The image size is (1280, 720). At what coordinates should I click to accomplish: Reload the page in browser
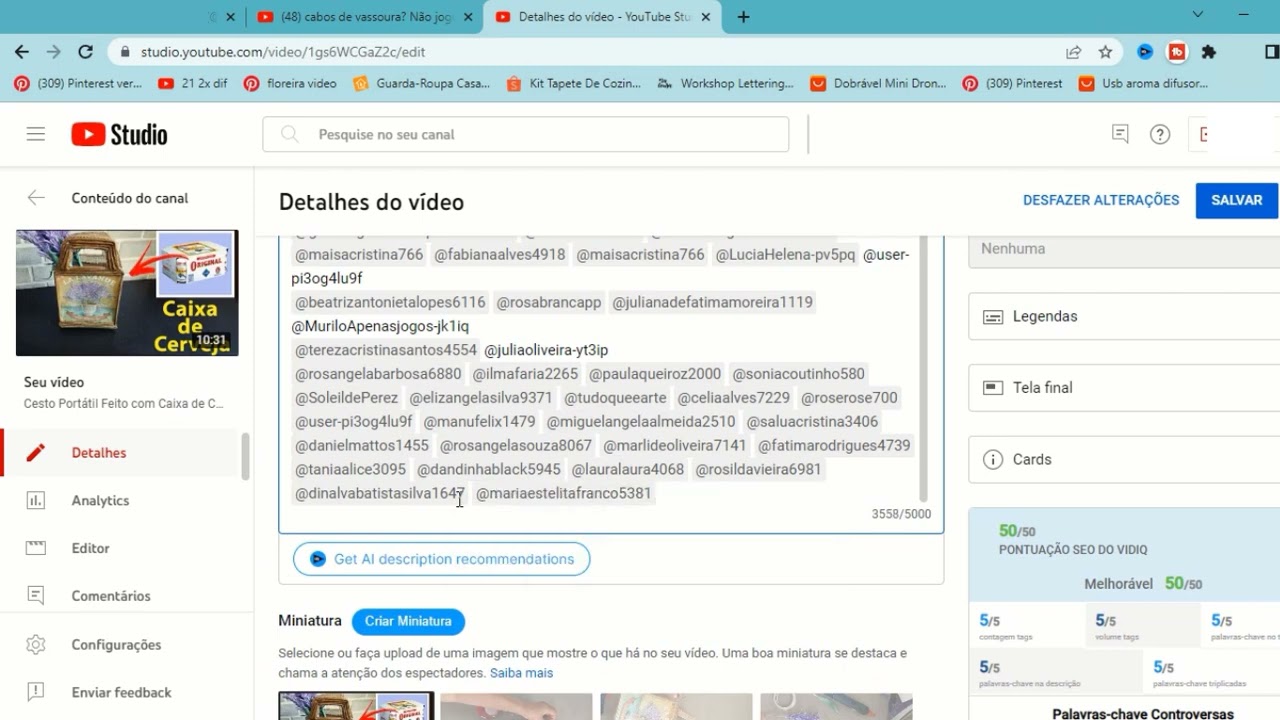tap(86, 52)
